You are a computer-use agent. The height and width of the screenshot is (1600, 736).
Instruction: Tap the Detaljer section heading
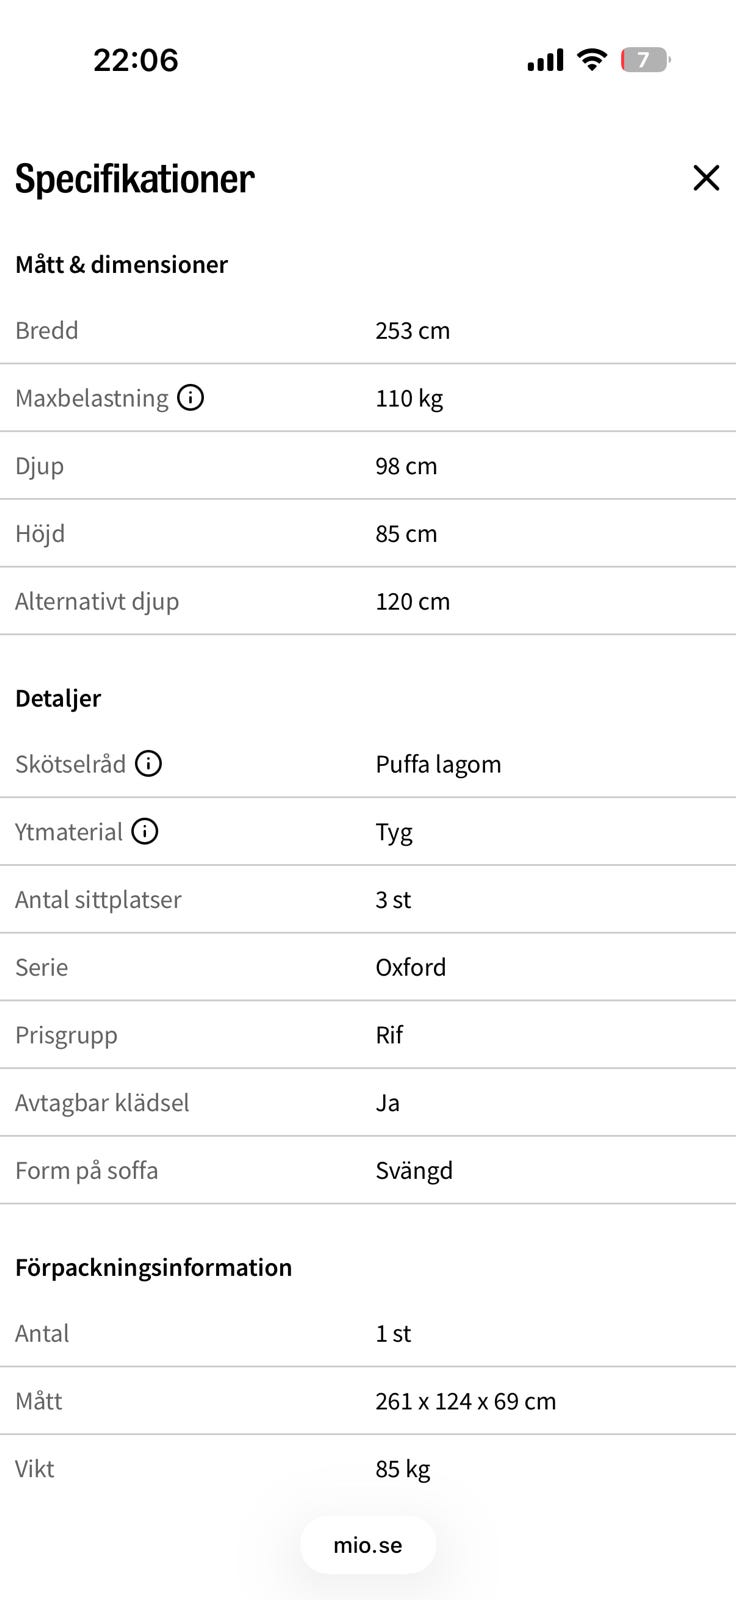(58, 698)
